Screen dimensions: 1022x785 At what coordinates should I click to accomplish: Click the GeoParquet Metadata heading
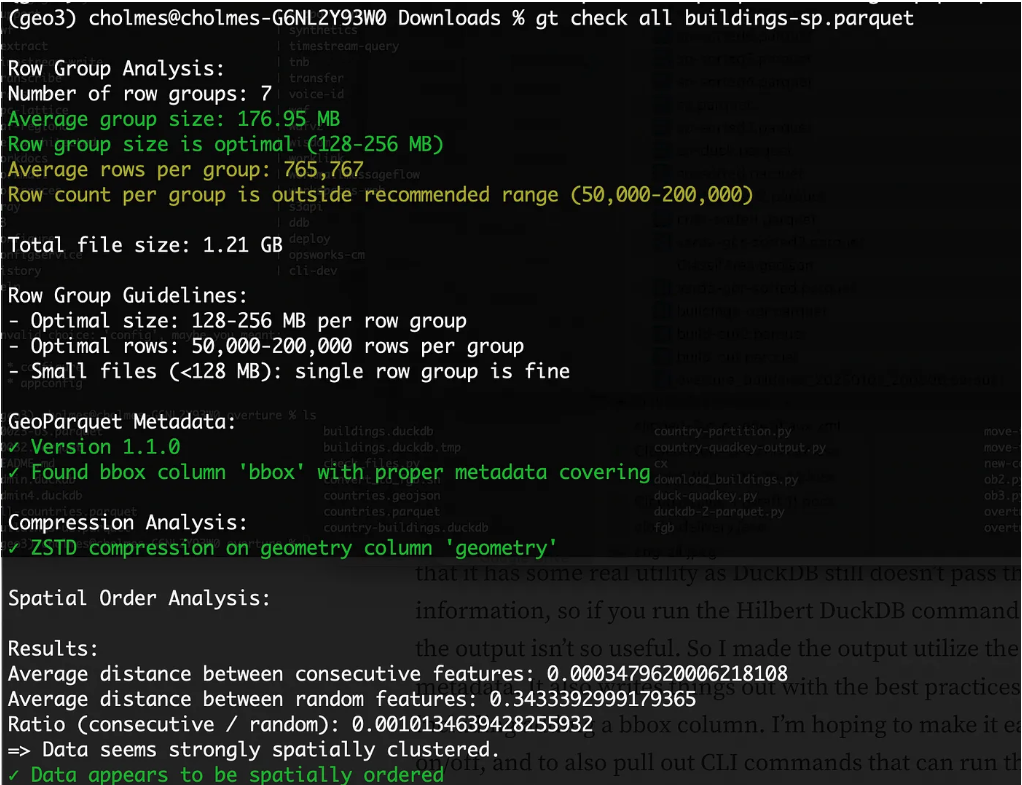pyautogui.click(x=122, y=422)
